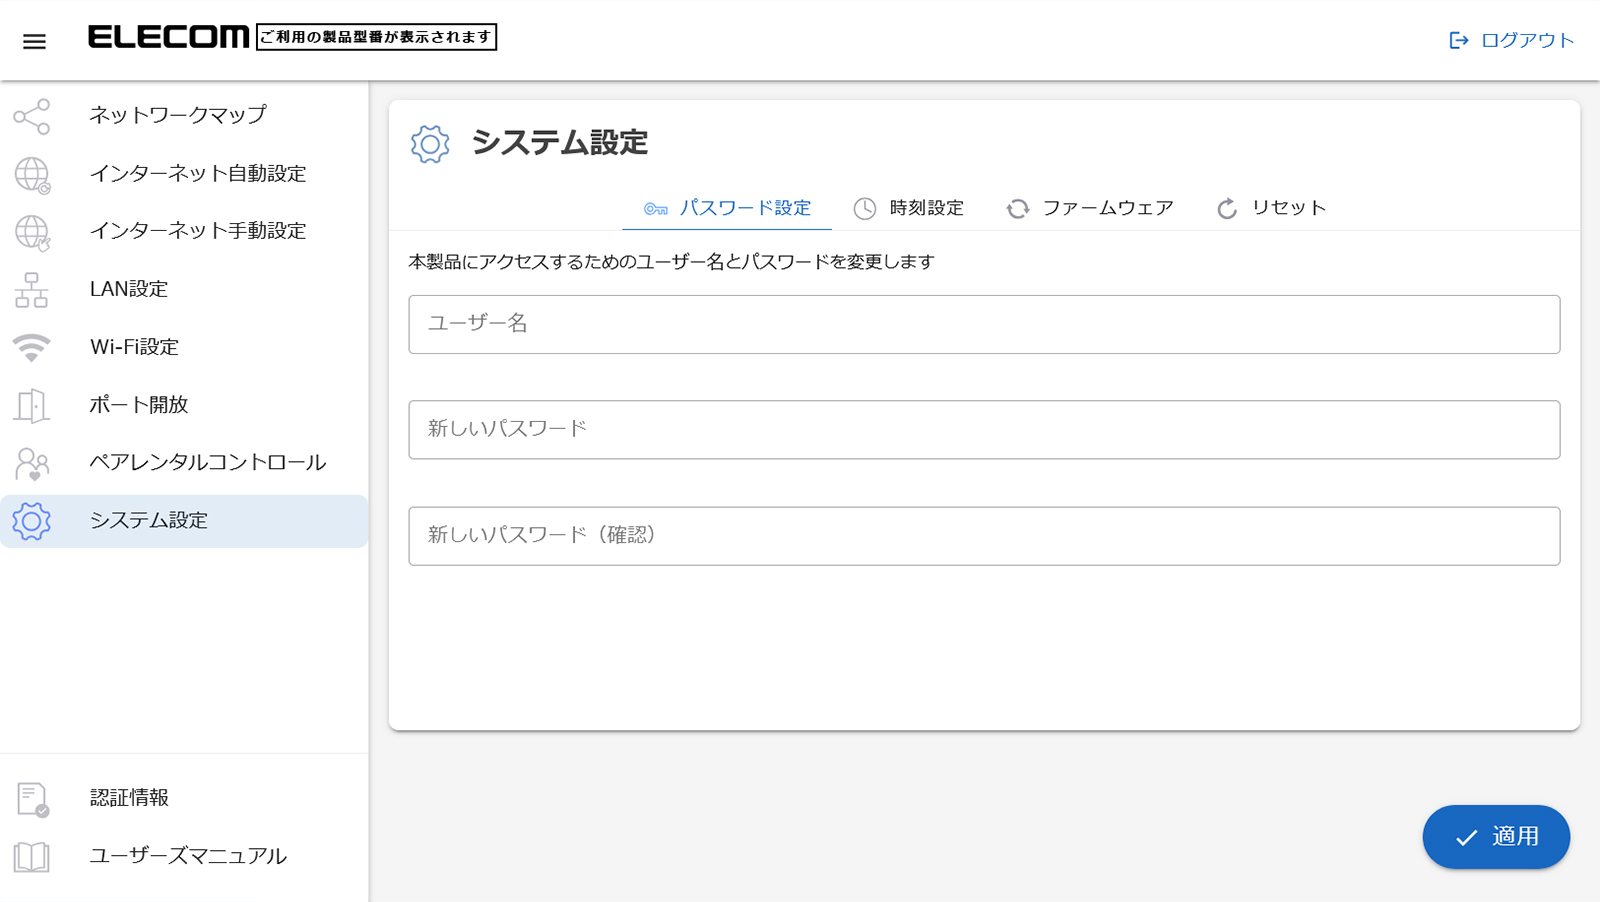Click the internet auto-setup globe icon
This screenshot has height=902, width=1600.
click(32, 174)
